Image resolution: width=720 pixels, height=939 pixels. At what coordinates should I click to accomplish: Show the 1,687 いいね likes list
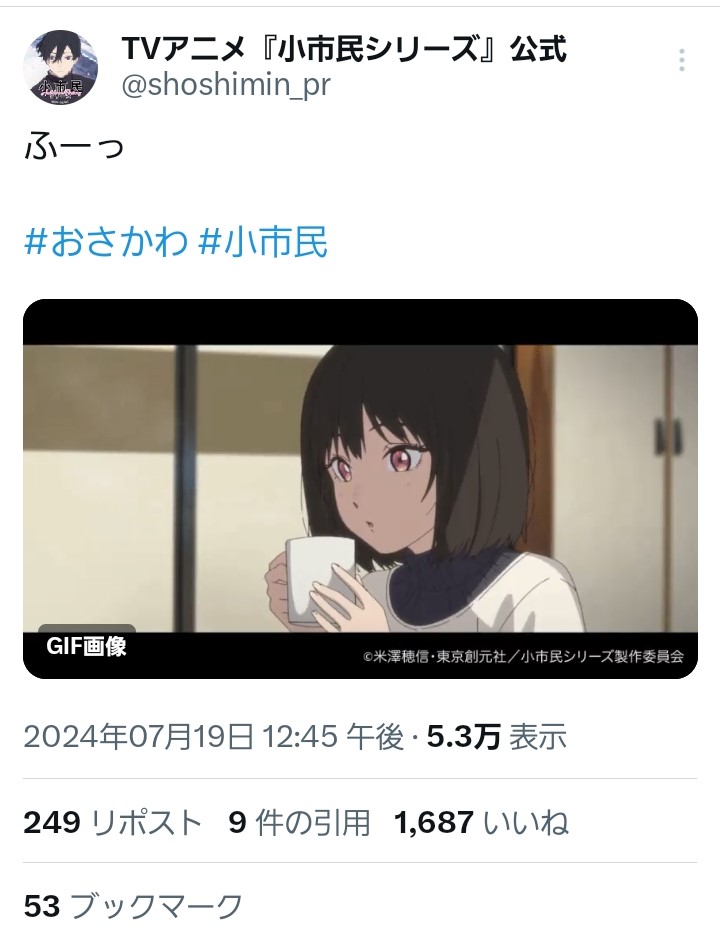[x=481, y=822]
